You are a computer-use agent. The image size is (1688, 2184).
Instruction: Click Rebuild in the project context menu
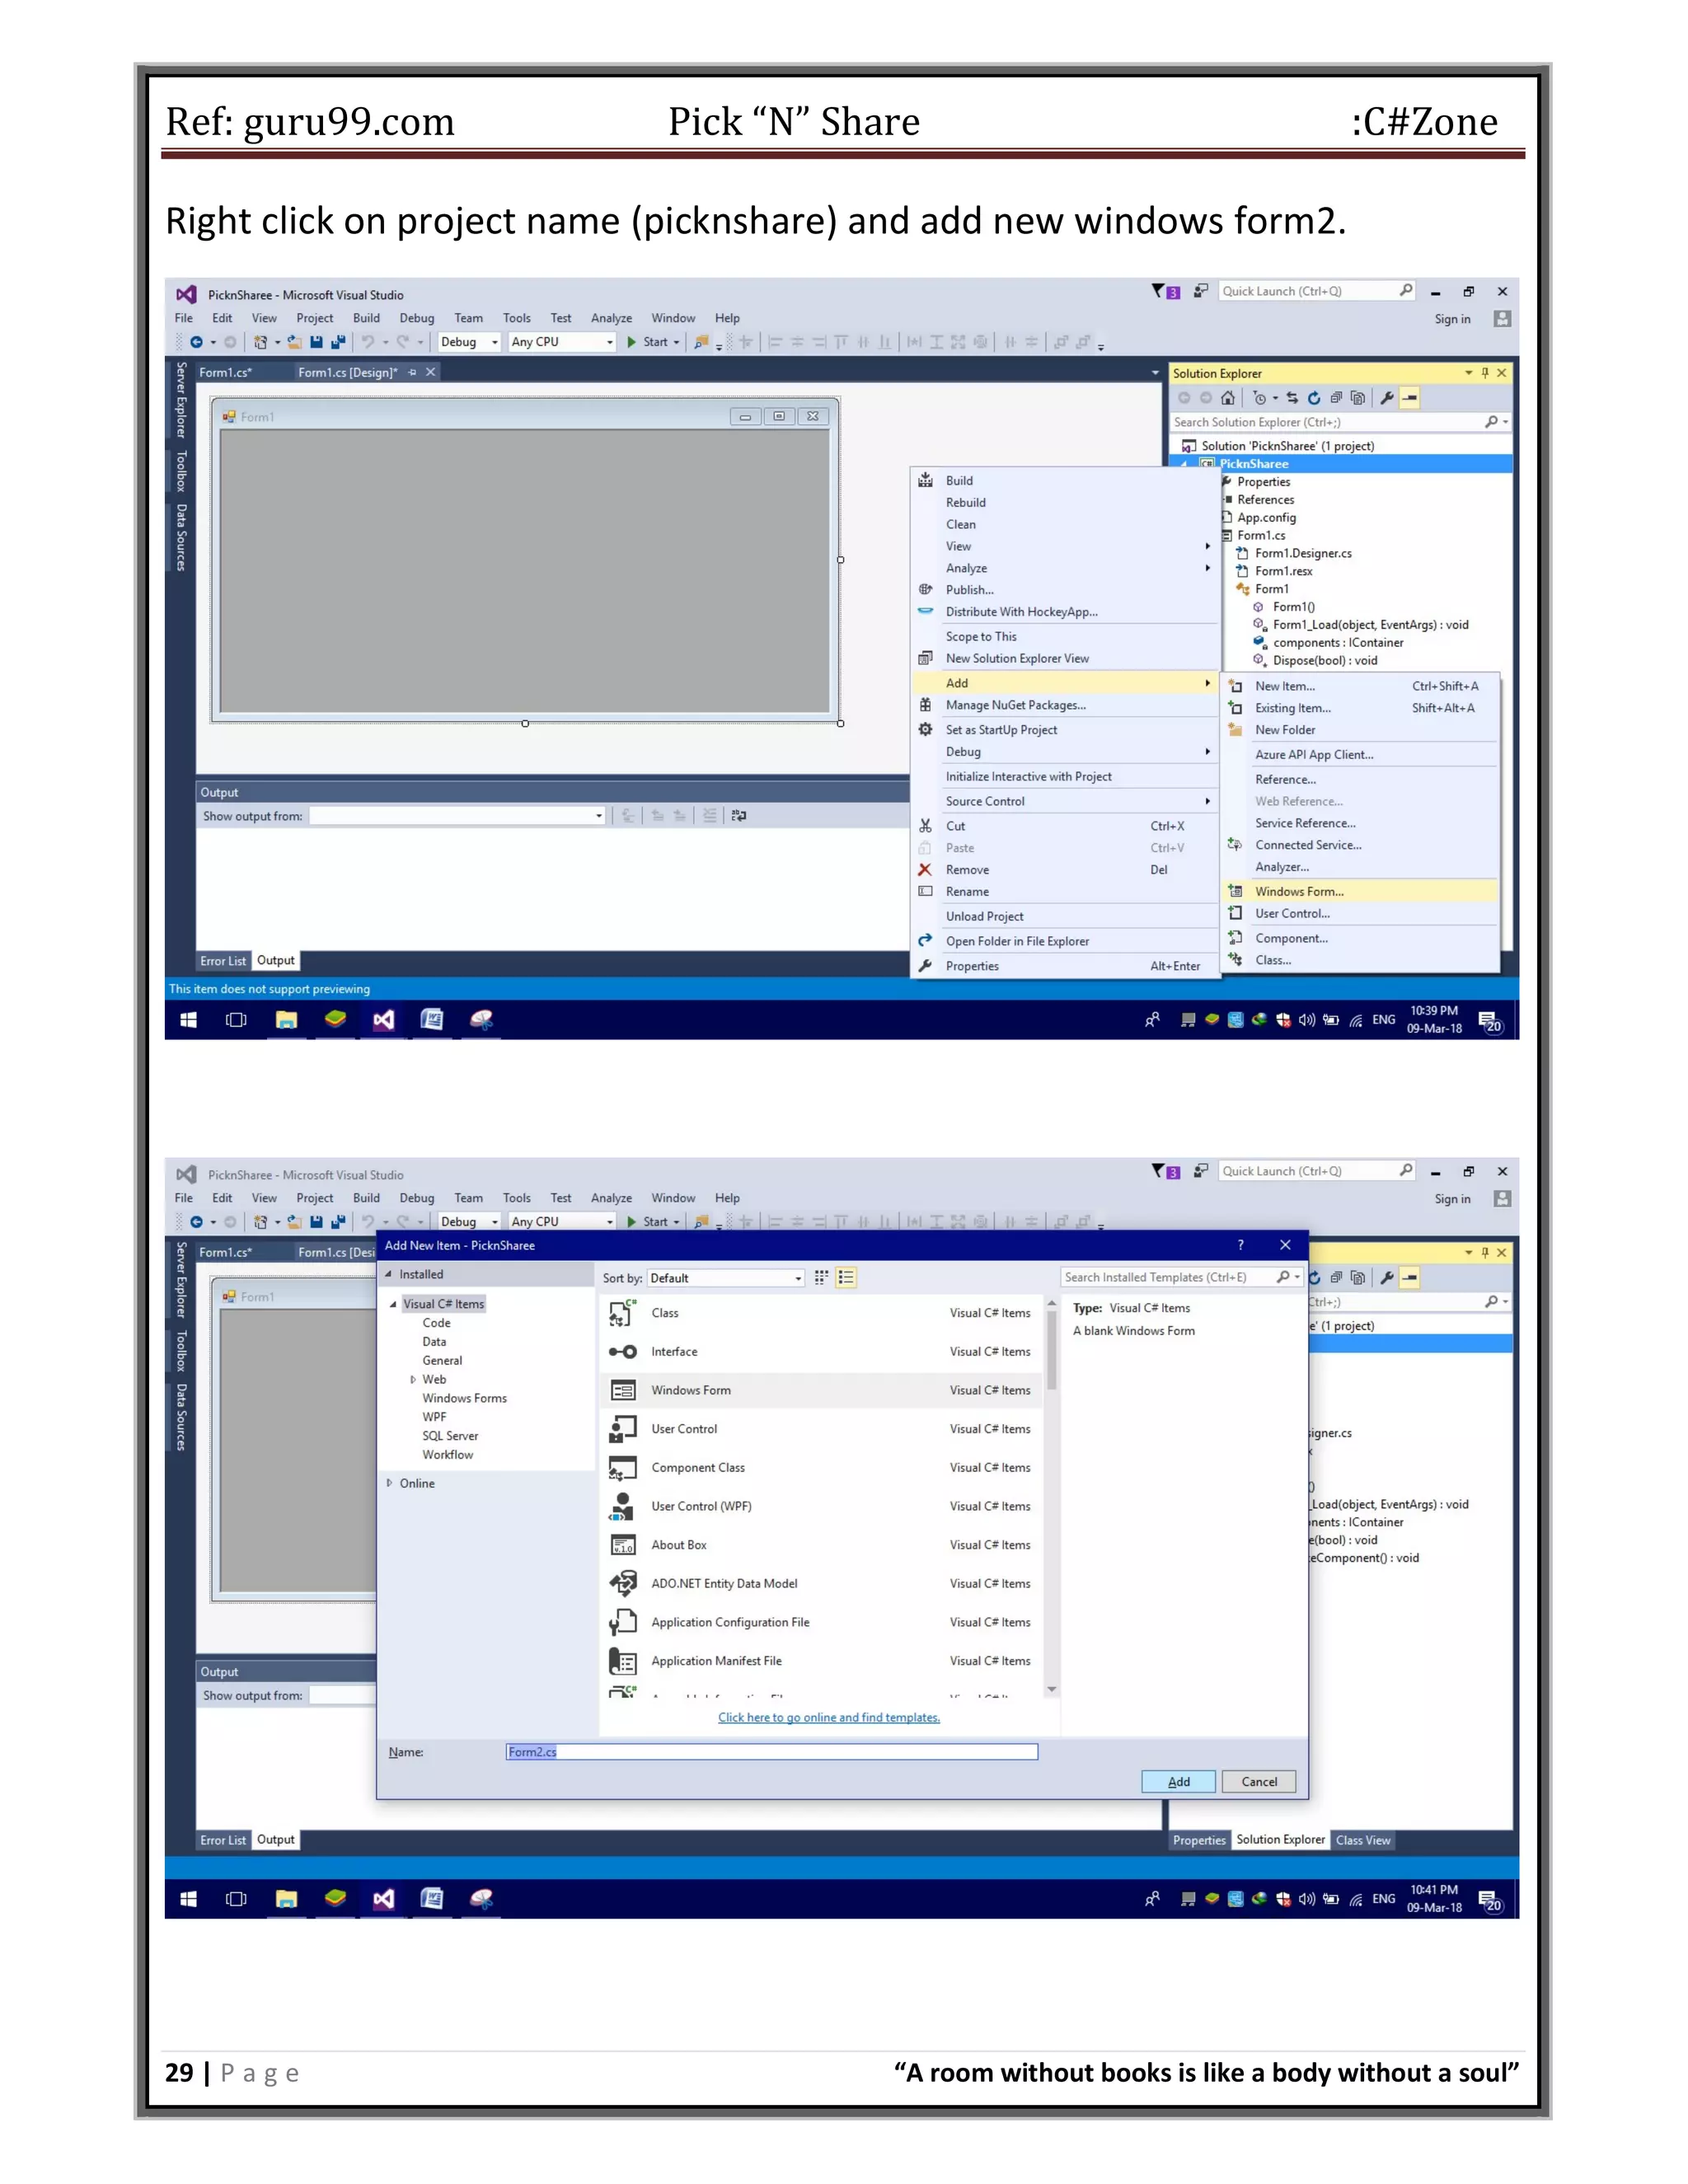[x=1066, y=503]
